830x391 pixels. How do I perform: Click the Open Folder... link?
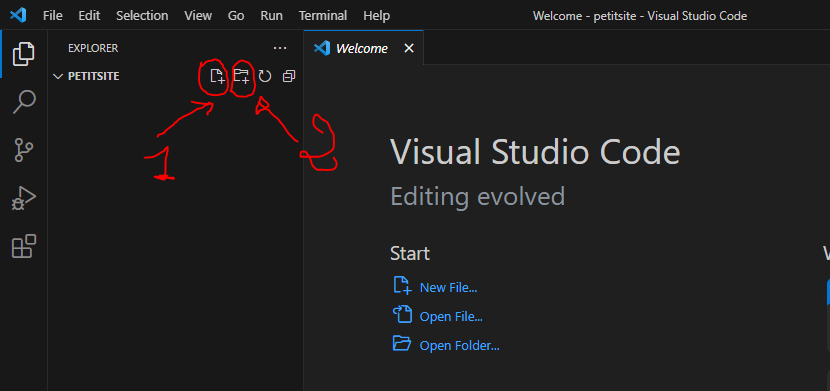point(459,346)
